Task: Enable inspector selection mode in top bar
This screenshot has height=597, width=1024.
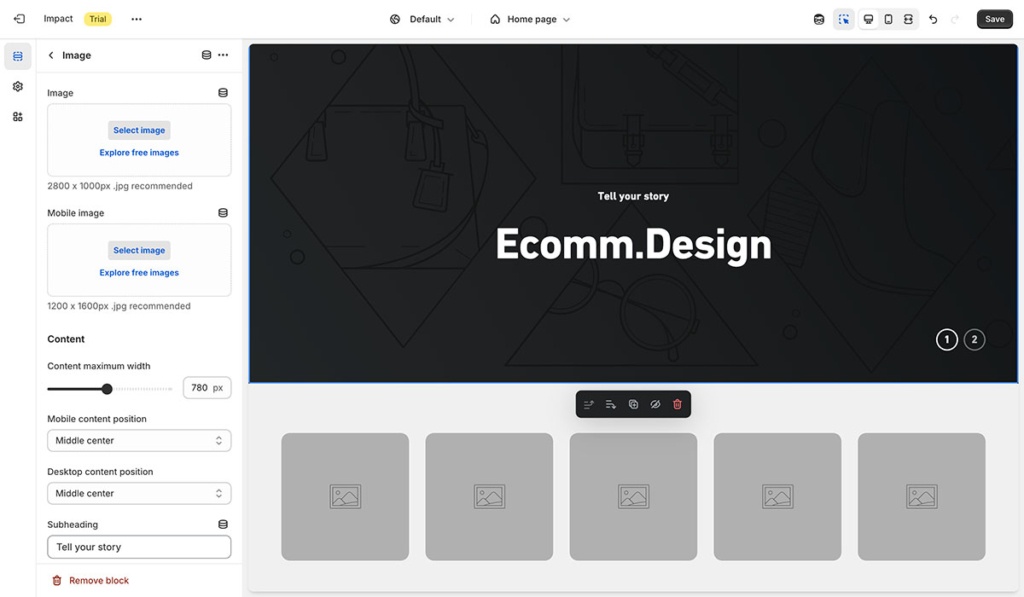Action: pos(843,18)
